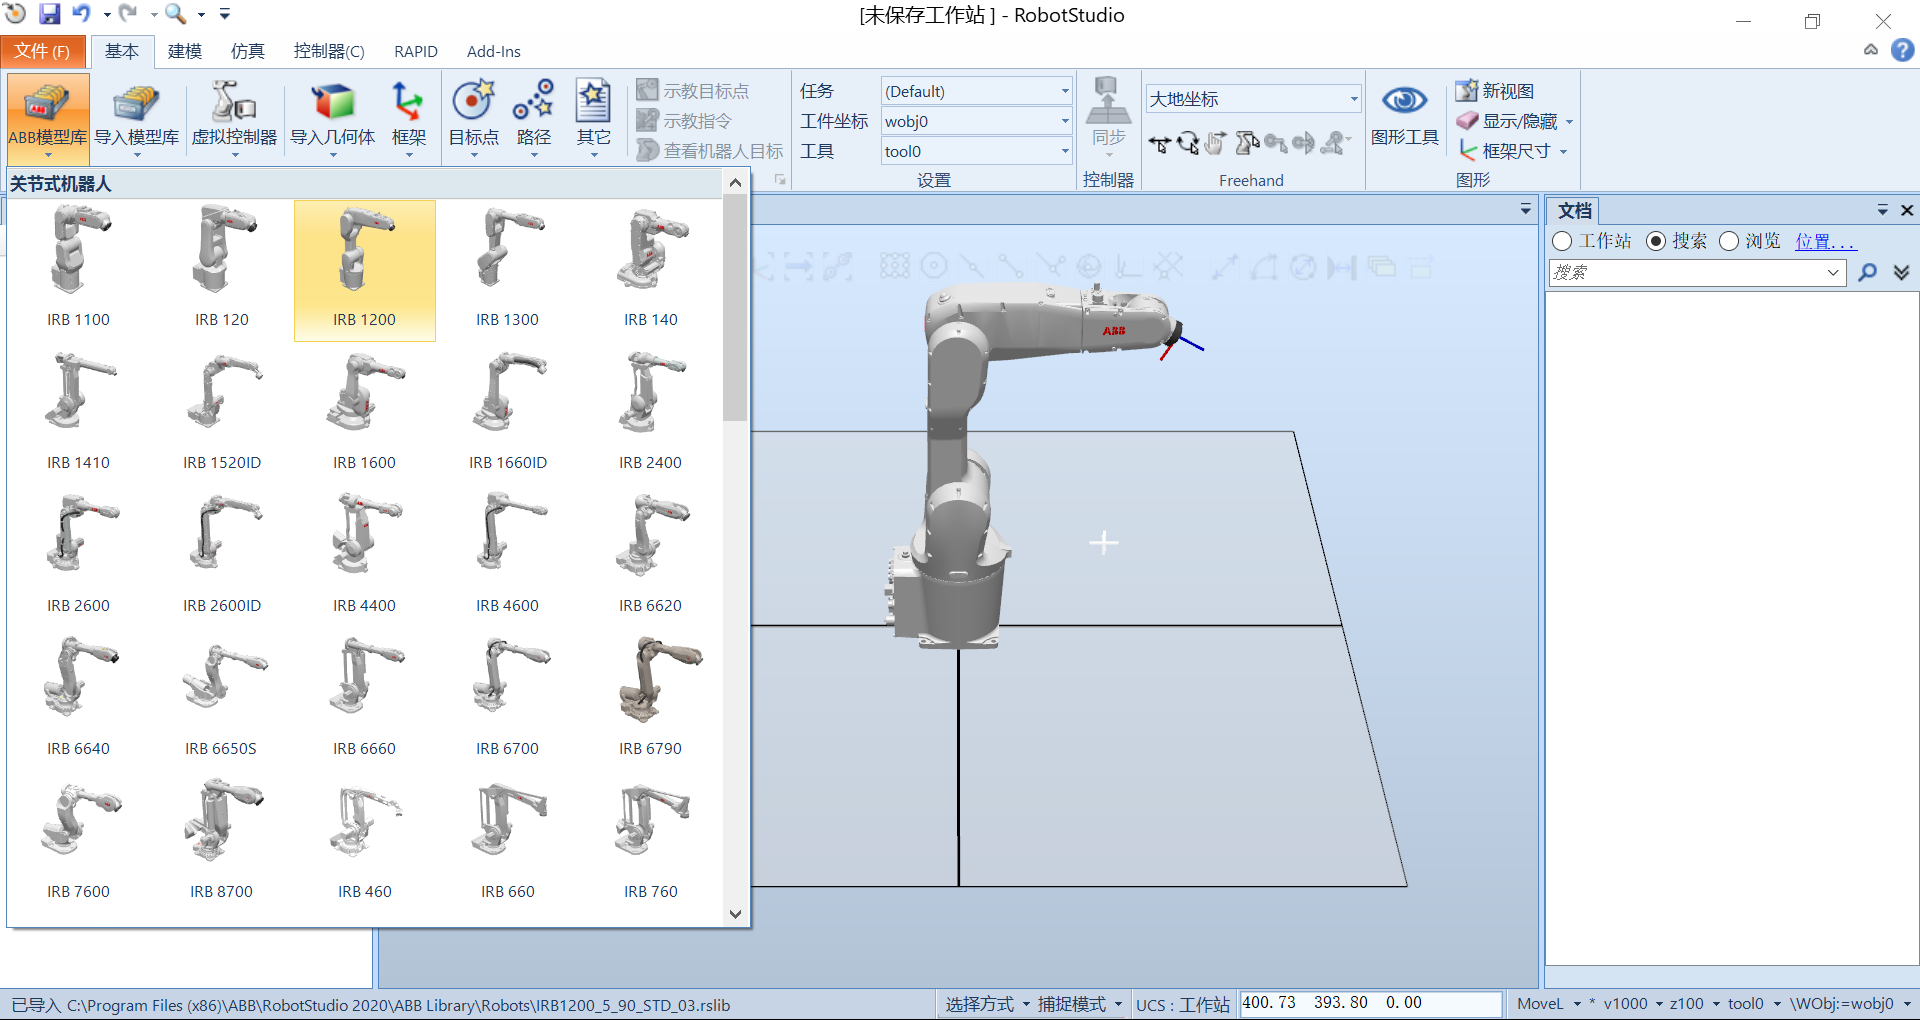Open the 导入模型库 import library button
The image size is (1920, 1020).
tap(137, 117)
